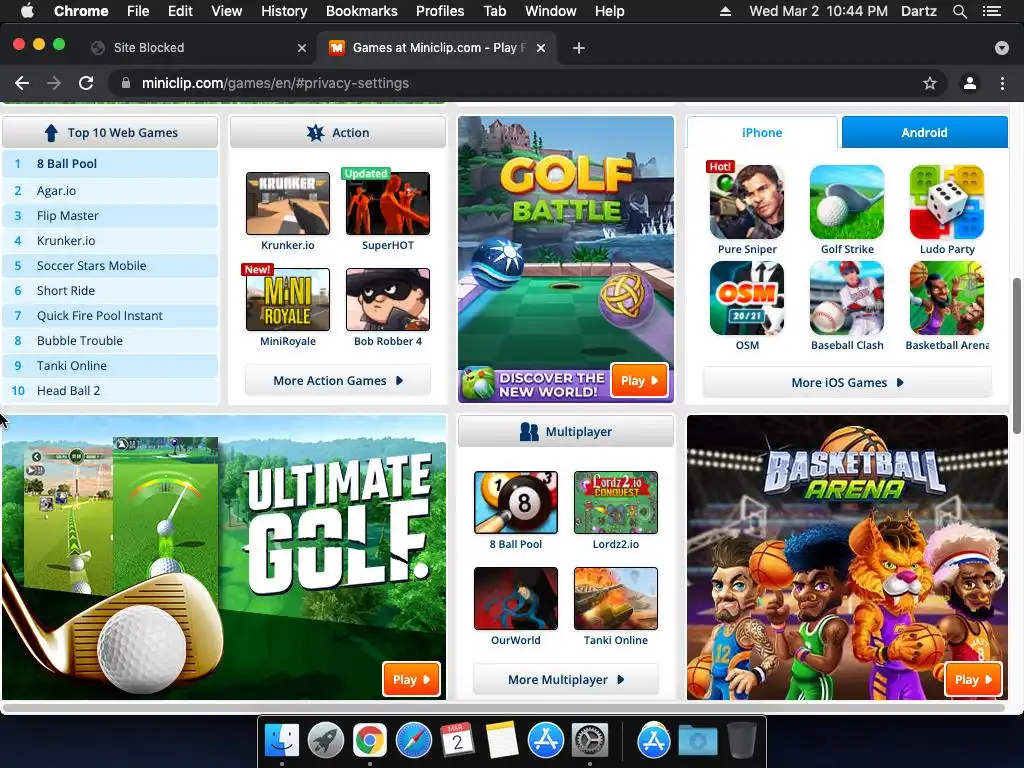Viewport: 1024px width, 768px height.
Task: Click the vertical page scrollbar
Action: click(1016, 355)
